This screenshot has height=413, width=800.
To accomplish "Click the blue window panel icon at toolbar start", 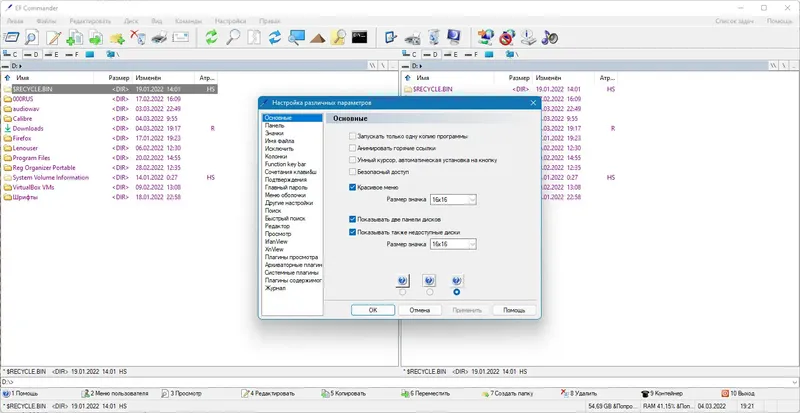I will click(x=11, y=37).
